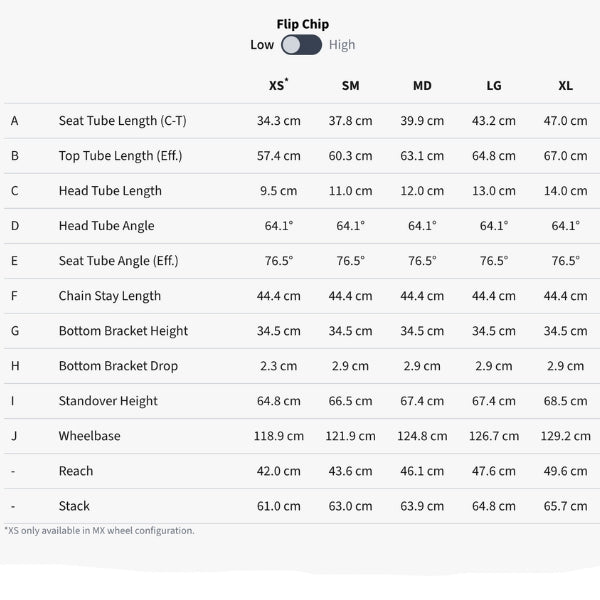Screen dimensions: 600x600
Task: Select the Bottom Bracket Drop row label
Action: (118, 366)
